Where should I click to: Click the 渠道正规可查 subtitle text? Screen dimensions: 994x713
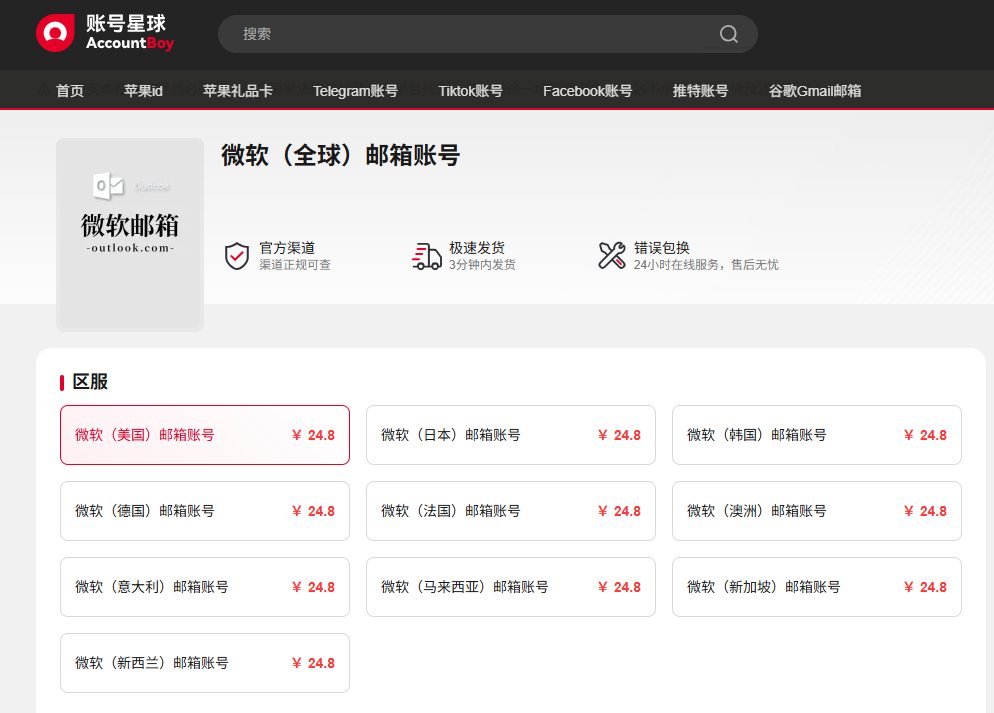pos(295,265)
